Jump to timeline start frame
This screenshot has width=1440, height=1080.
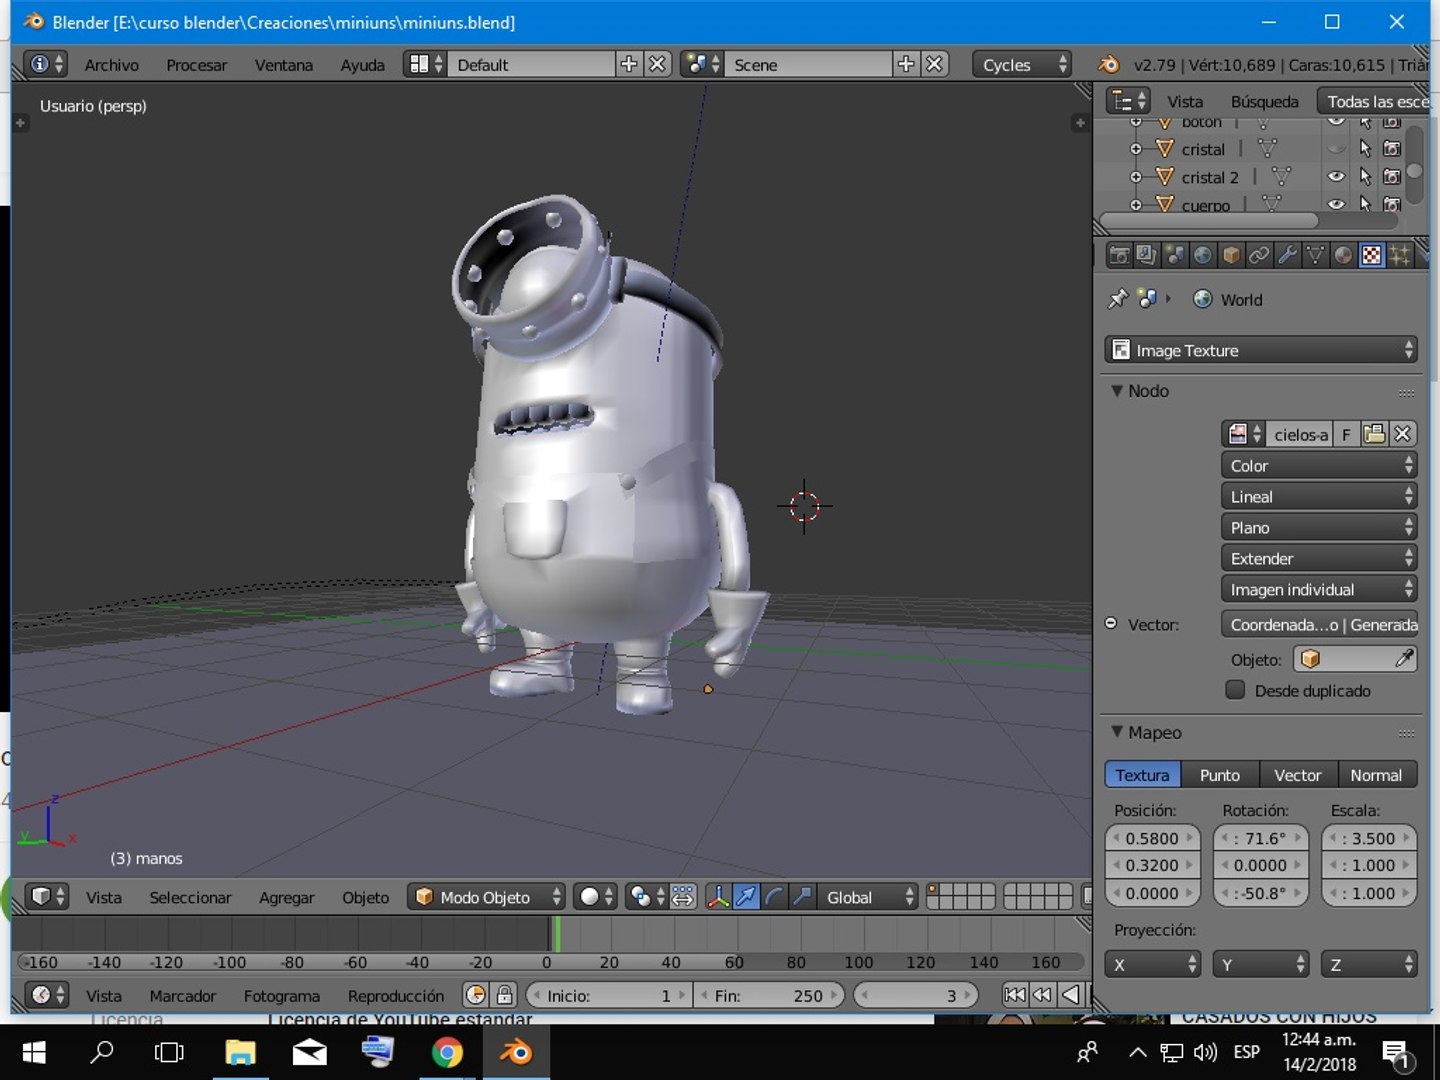coord(1014,995)
